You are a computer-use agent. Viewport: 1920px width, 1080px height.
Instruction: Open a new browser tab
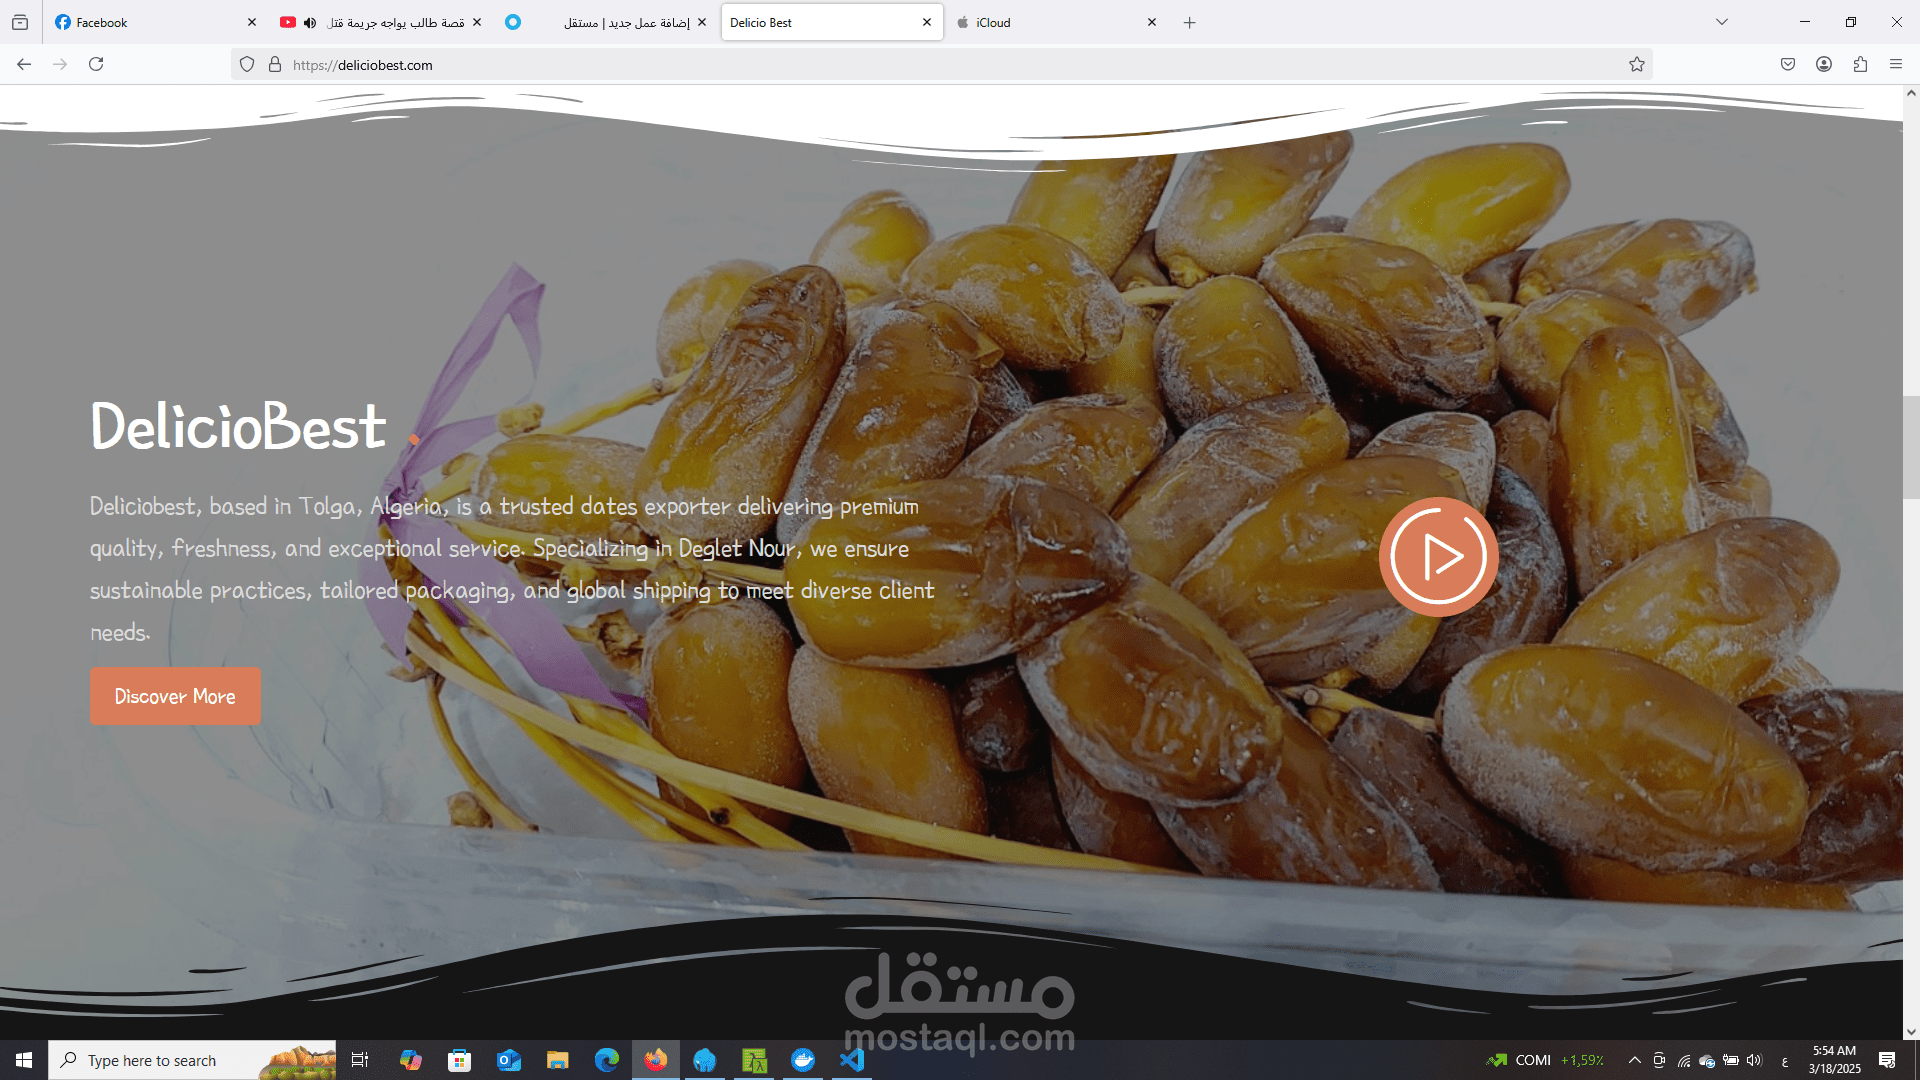(x=1189, y=22)
